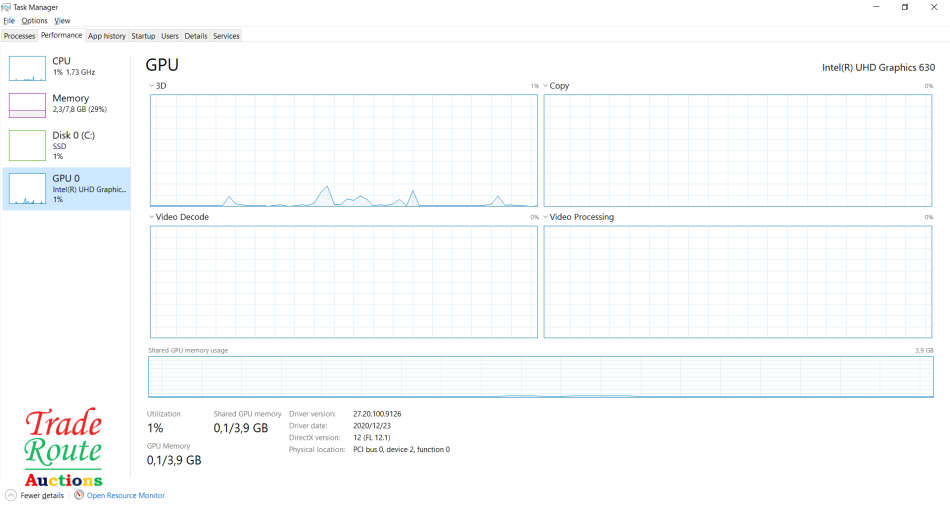Select GPU 0 in the sidebar

click(66, 188)
